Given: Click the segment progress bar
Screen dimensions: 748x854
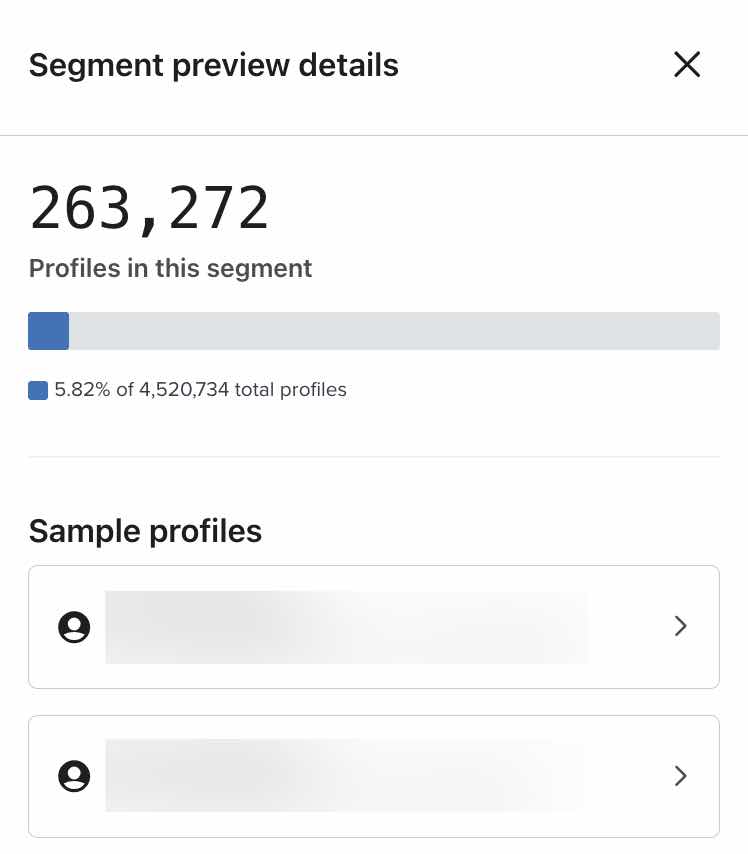Looking at the screenshot, I should pyautogui.click(x=374, y=330).
